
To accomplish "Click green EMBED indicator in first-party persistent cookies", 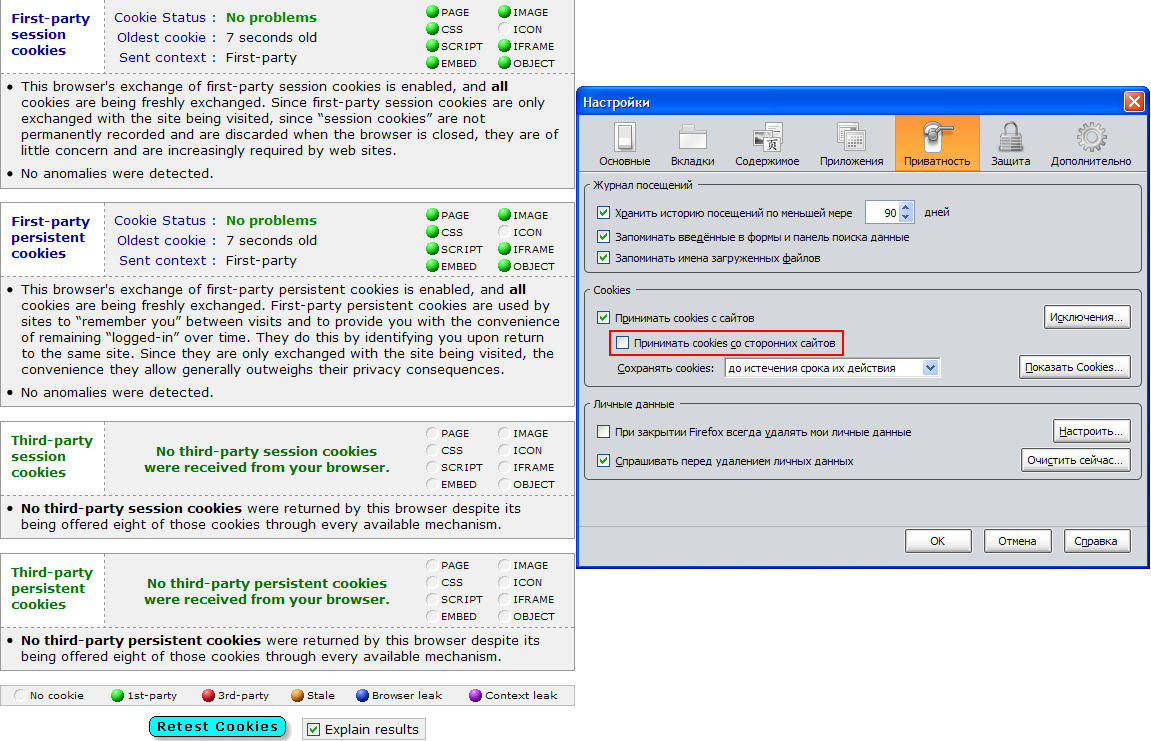I will click(x=432, y=266).
